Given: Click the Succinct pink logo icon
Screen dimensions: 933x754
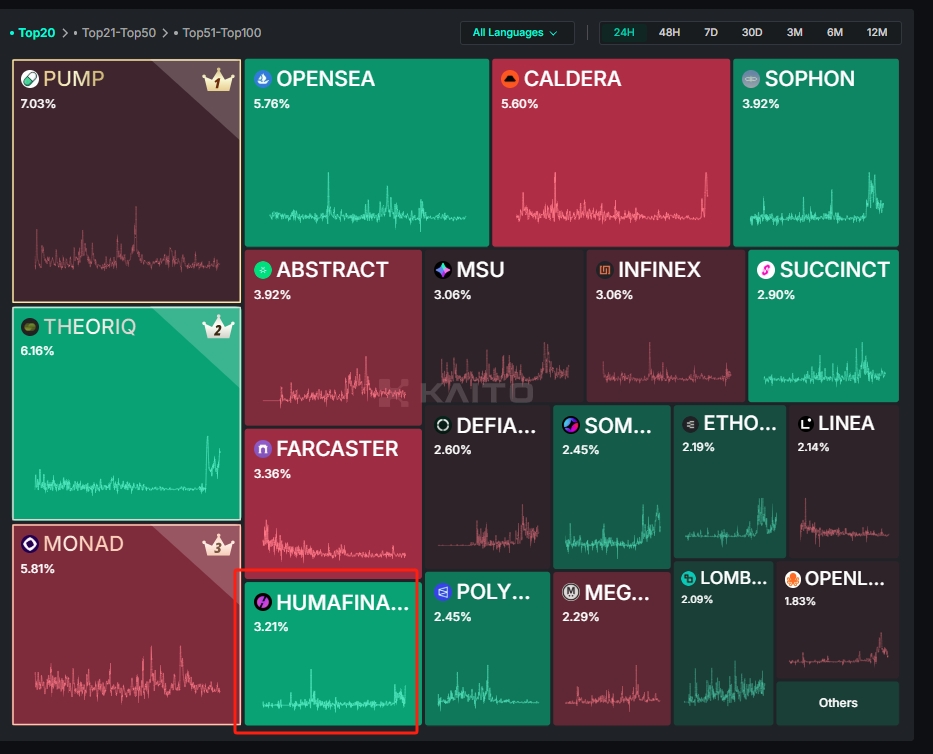Looking at the screenshot, I should [x=766, y=270].
